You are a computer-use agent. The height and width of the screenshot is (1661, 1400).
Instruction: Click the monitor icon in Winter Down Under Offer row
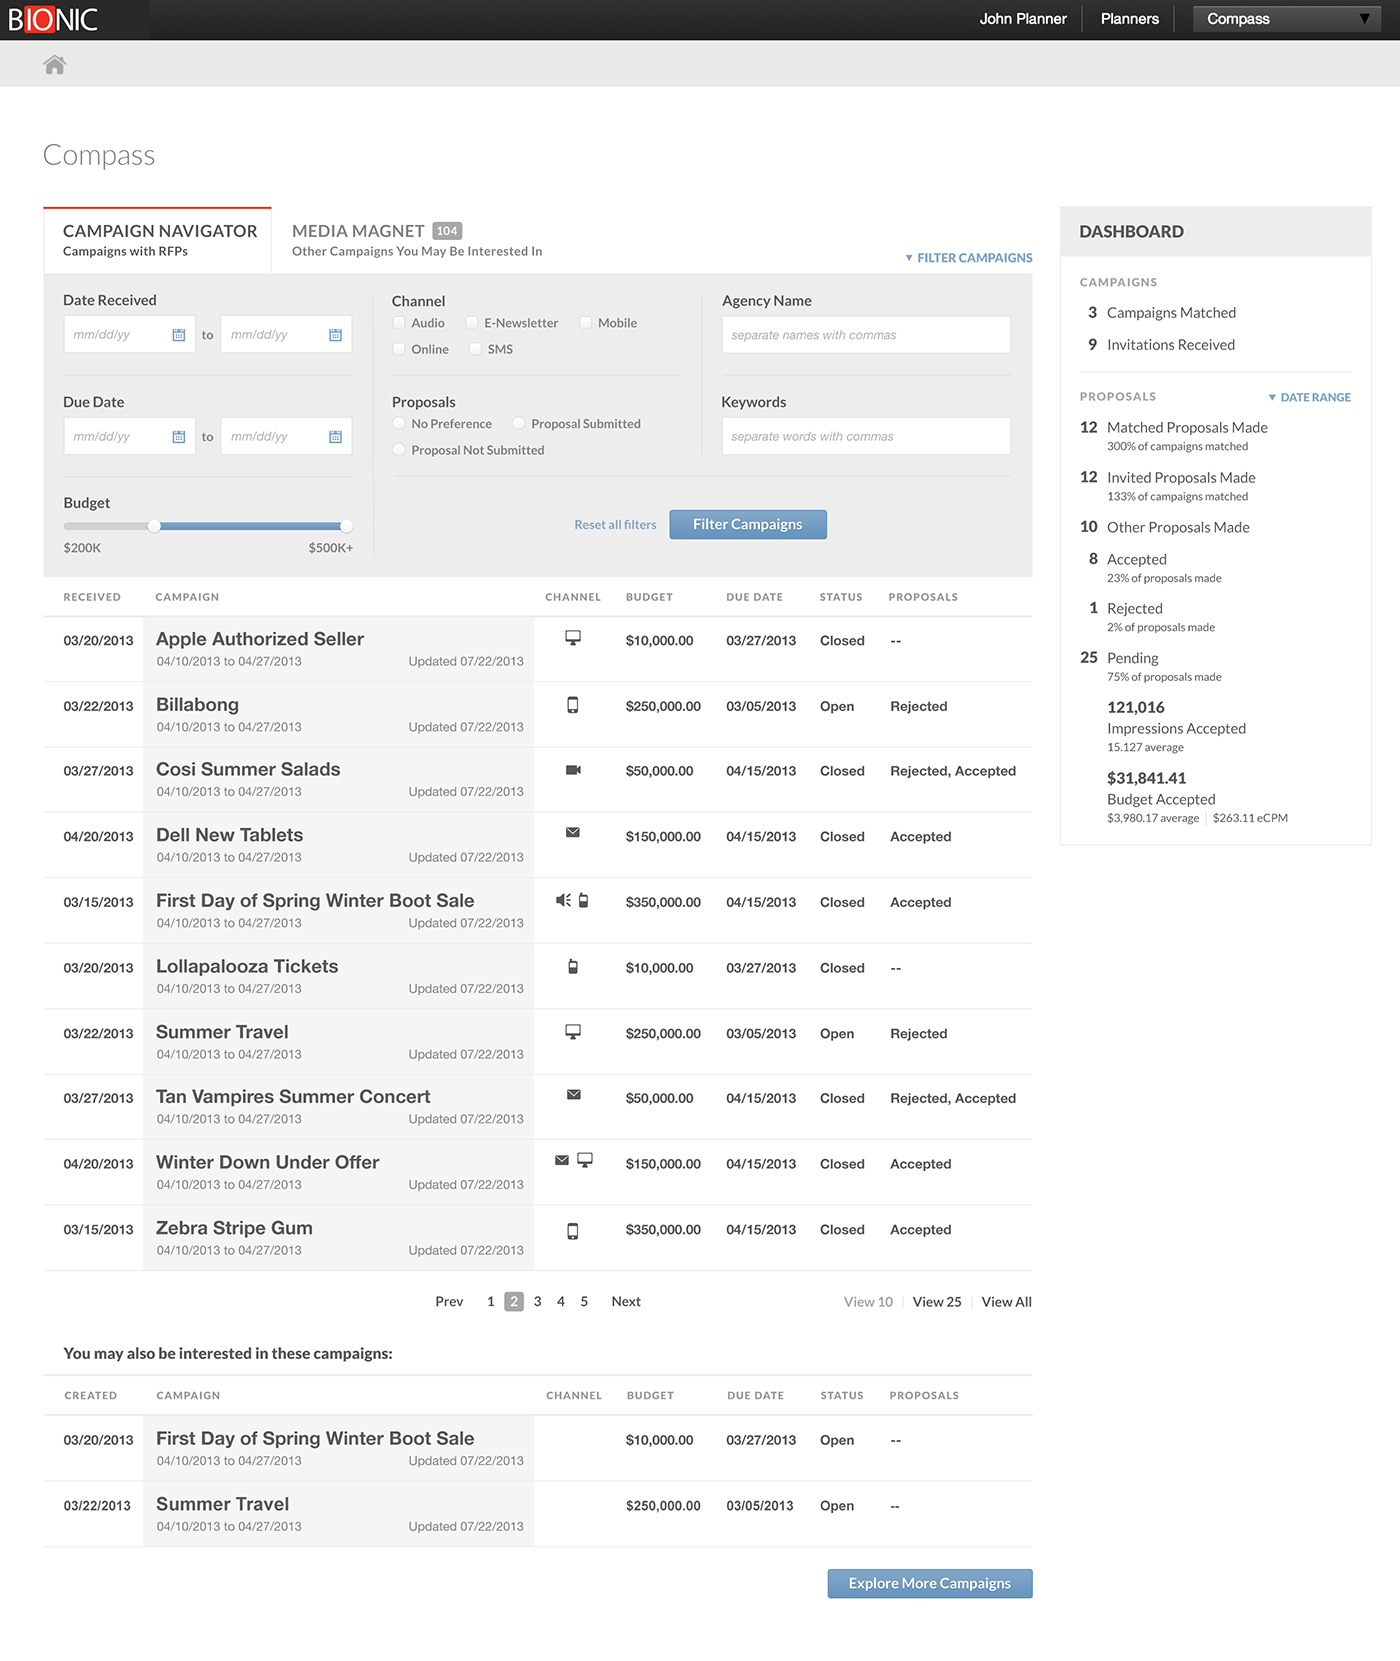point(585,1160)
